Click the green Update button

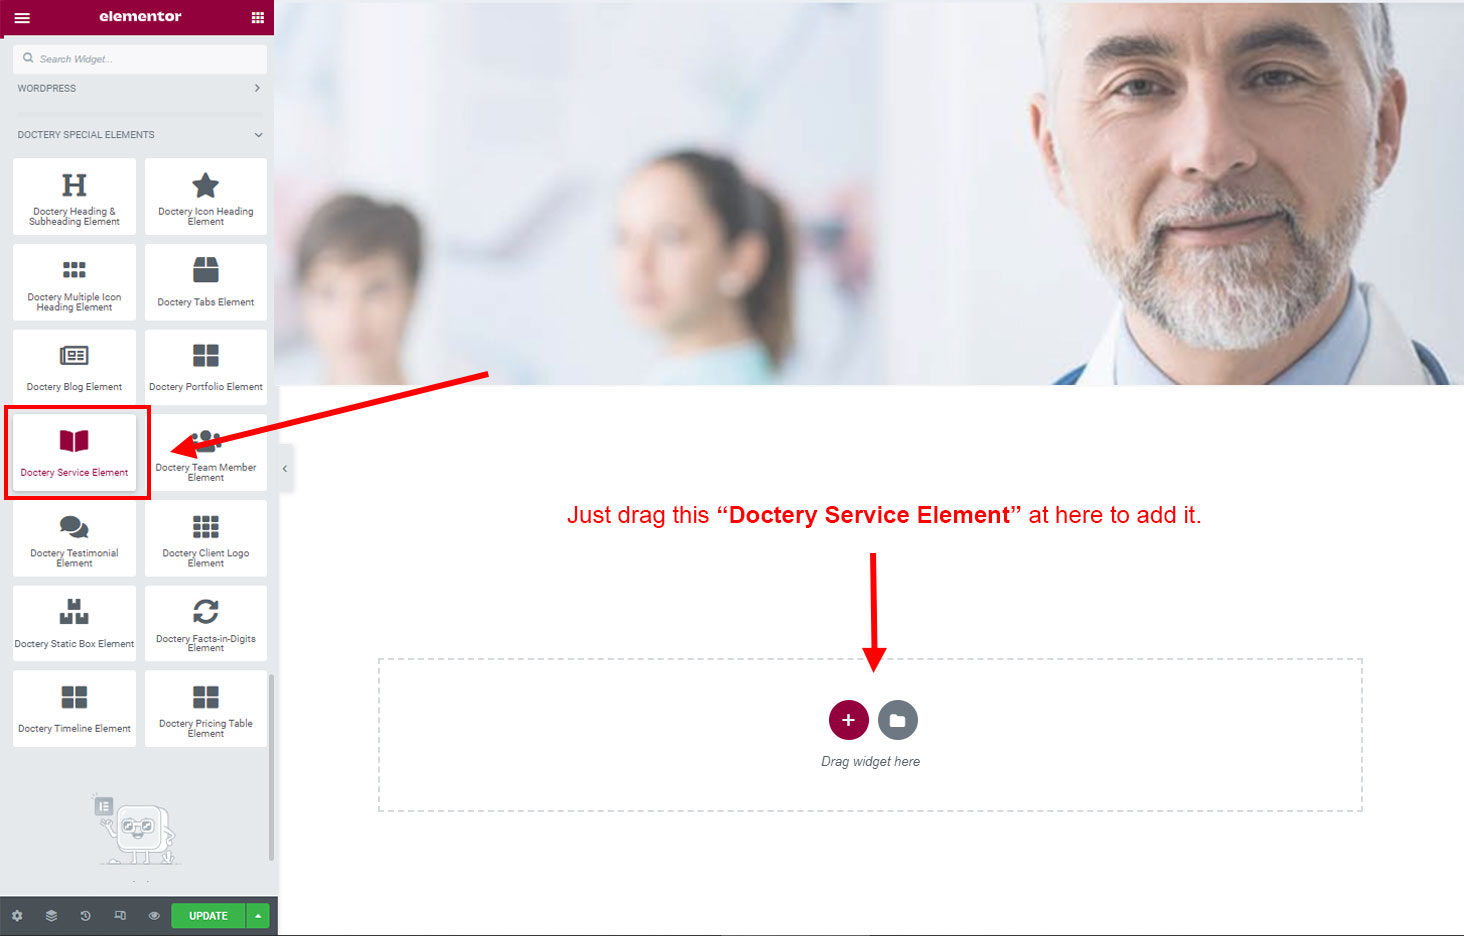click(208, 916)
